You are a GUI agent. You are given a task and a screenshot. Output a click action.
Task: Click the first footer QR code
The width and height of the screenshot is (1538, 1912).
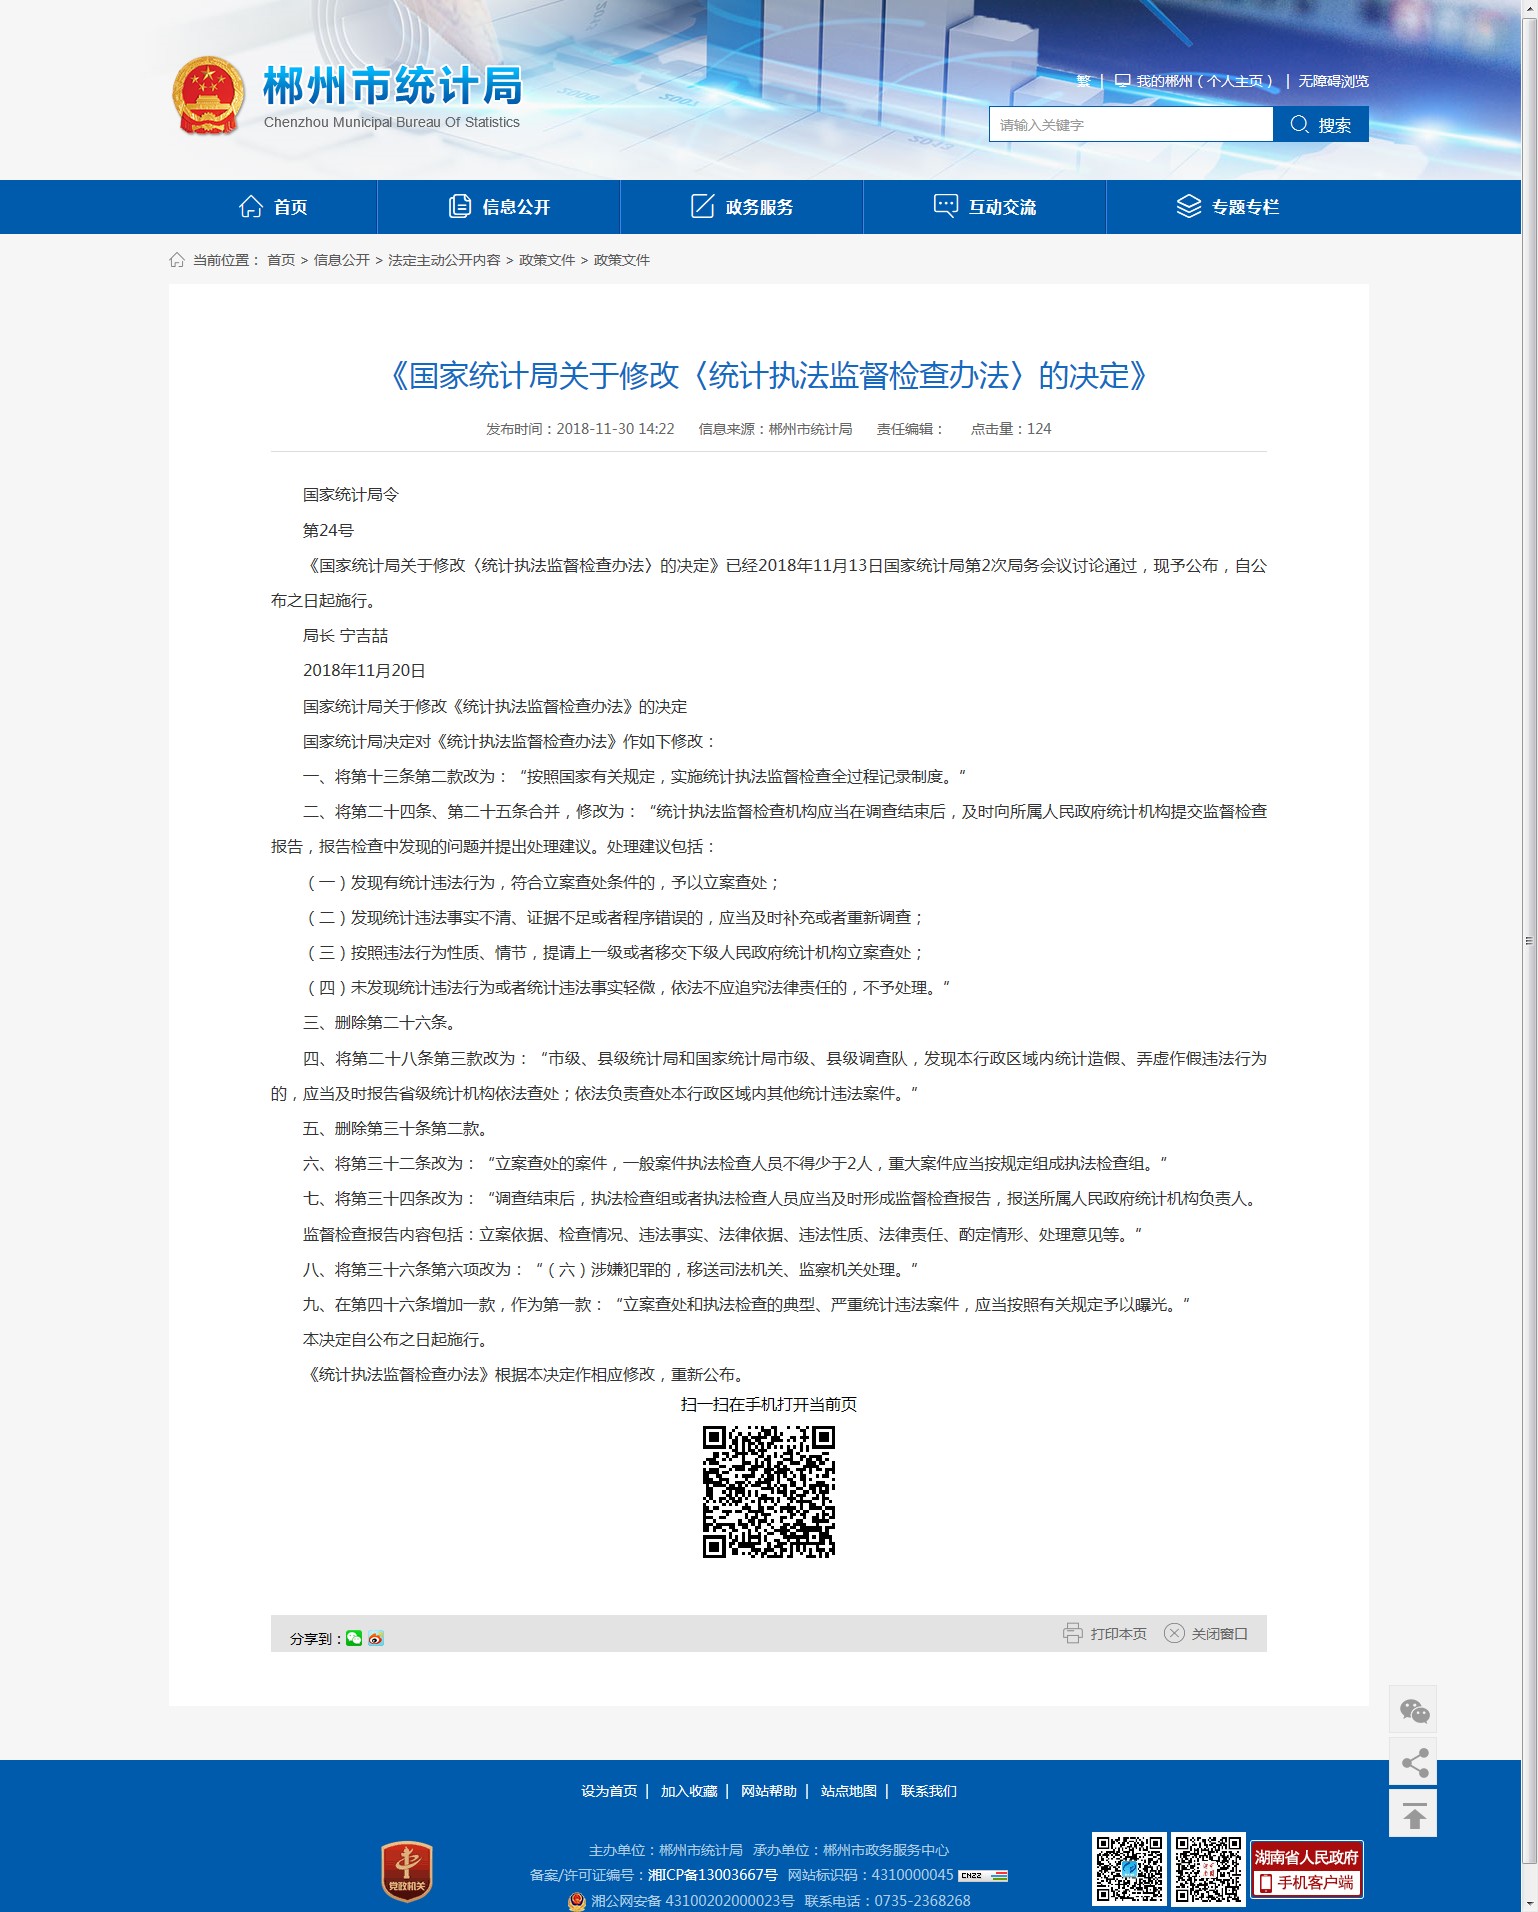1129,1869
